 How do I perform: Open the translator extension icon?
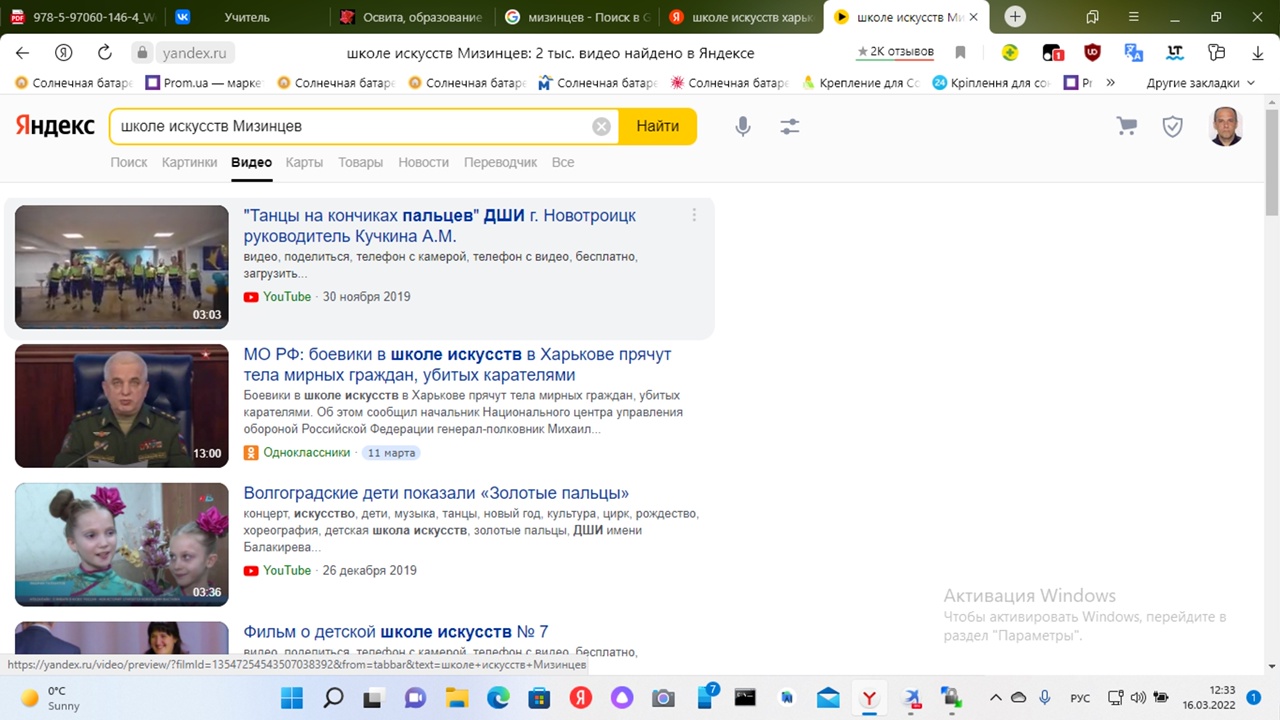[x=1133, y=53]
